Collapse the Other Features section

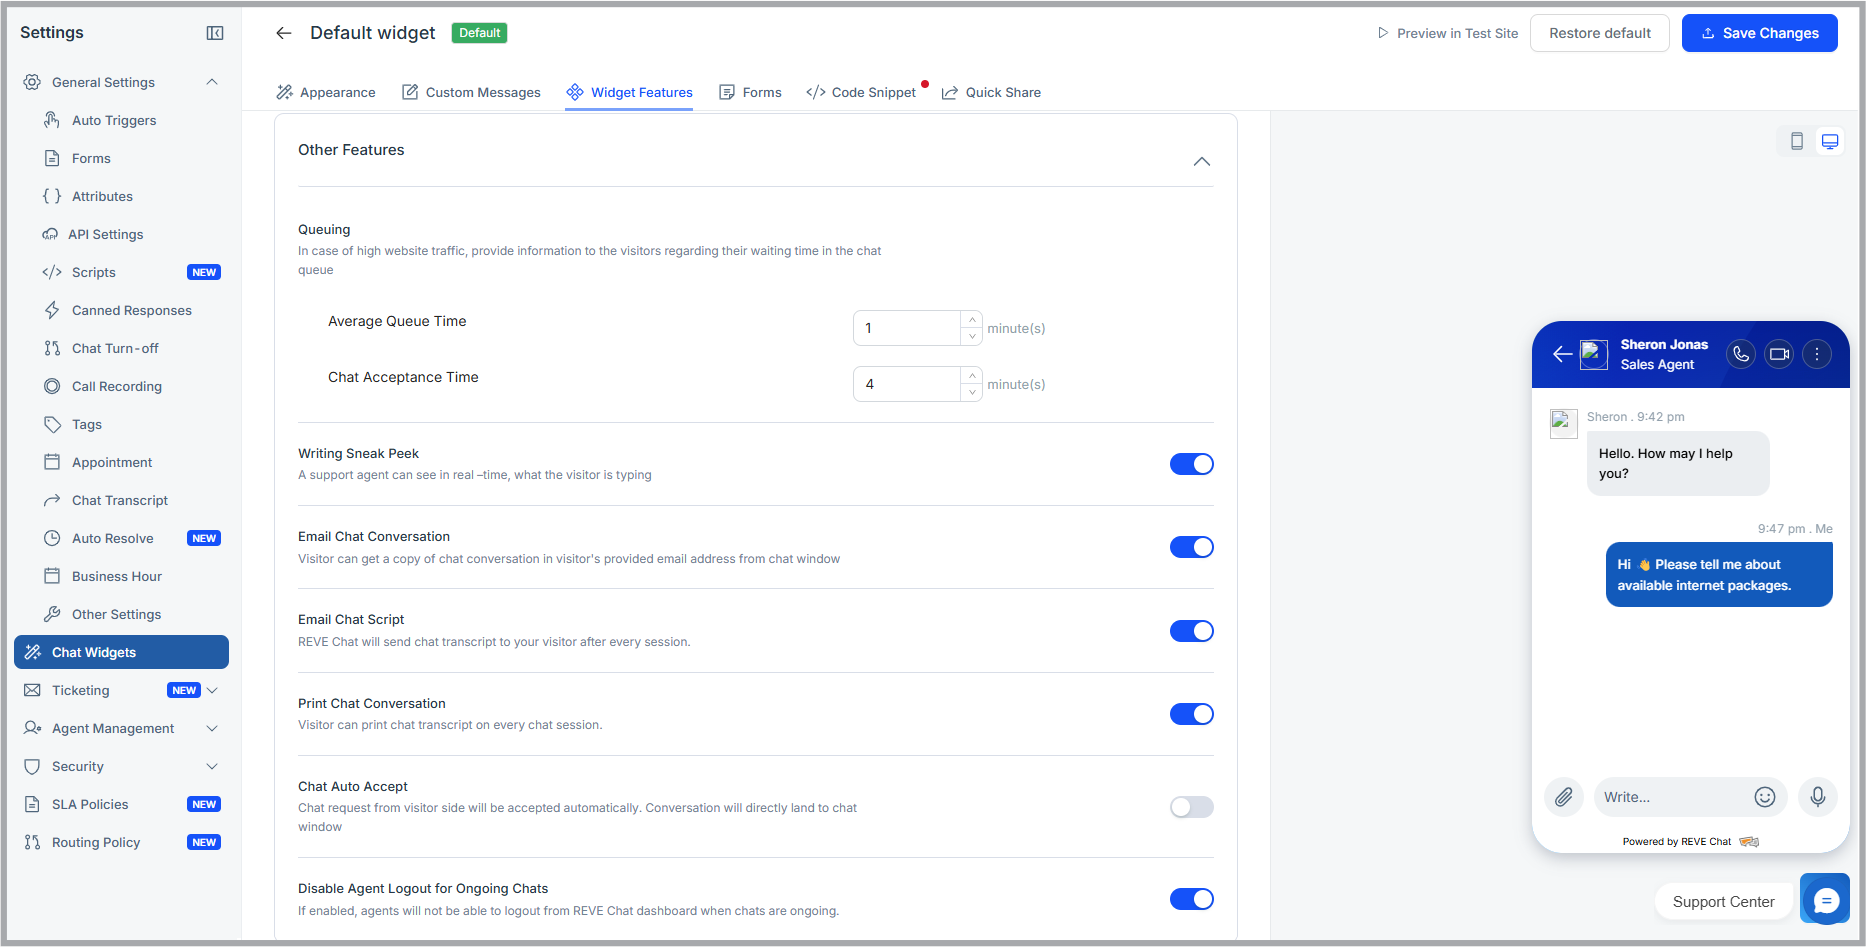coord(1202,160)
